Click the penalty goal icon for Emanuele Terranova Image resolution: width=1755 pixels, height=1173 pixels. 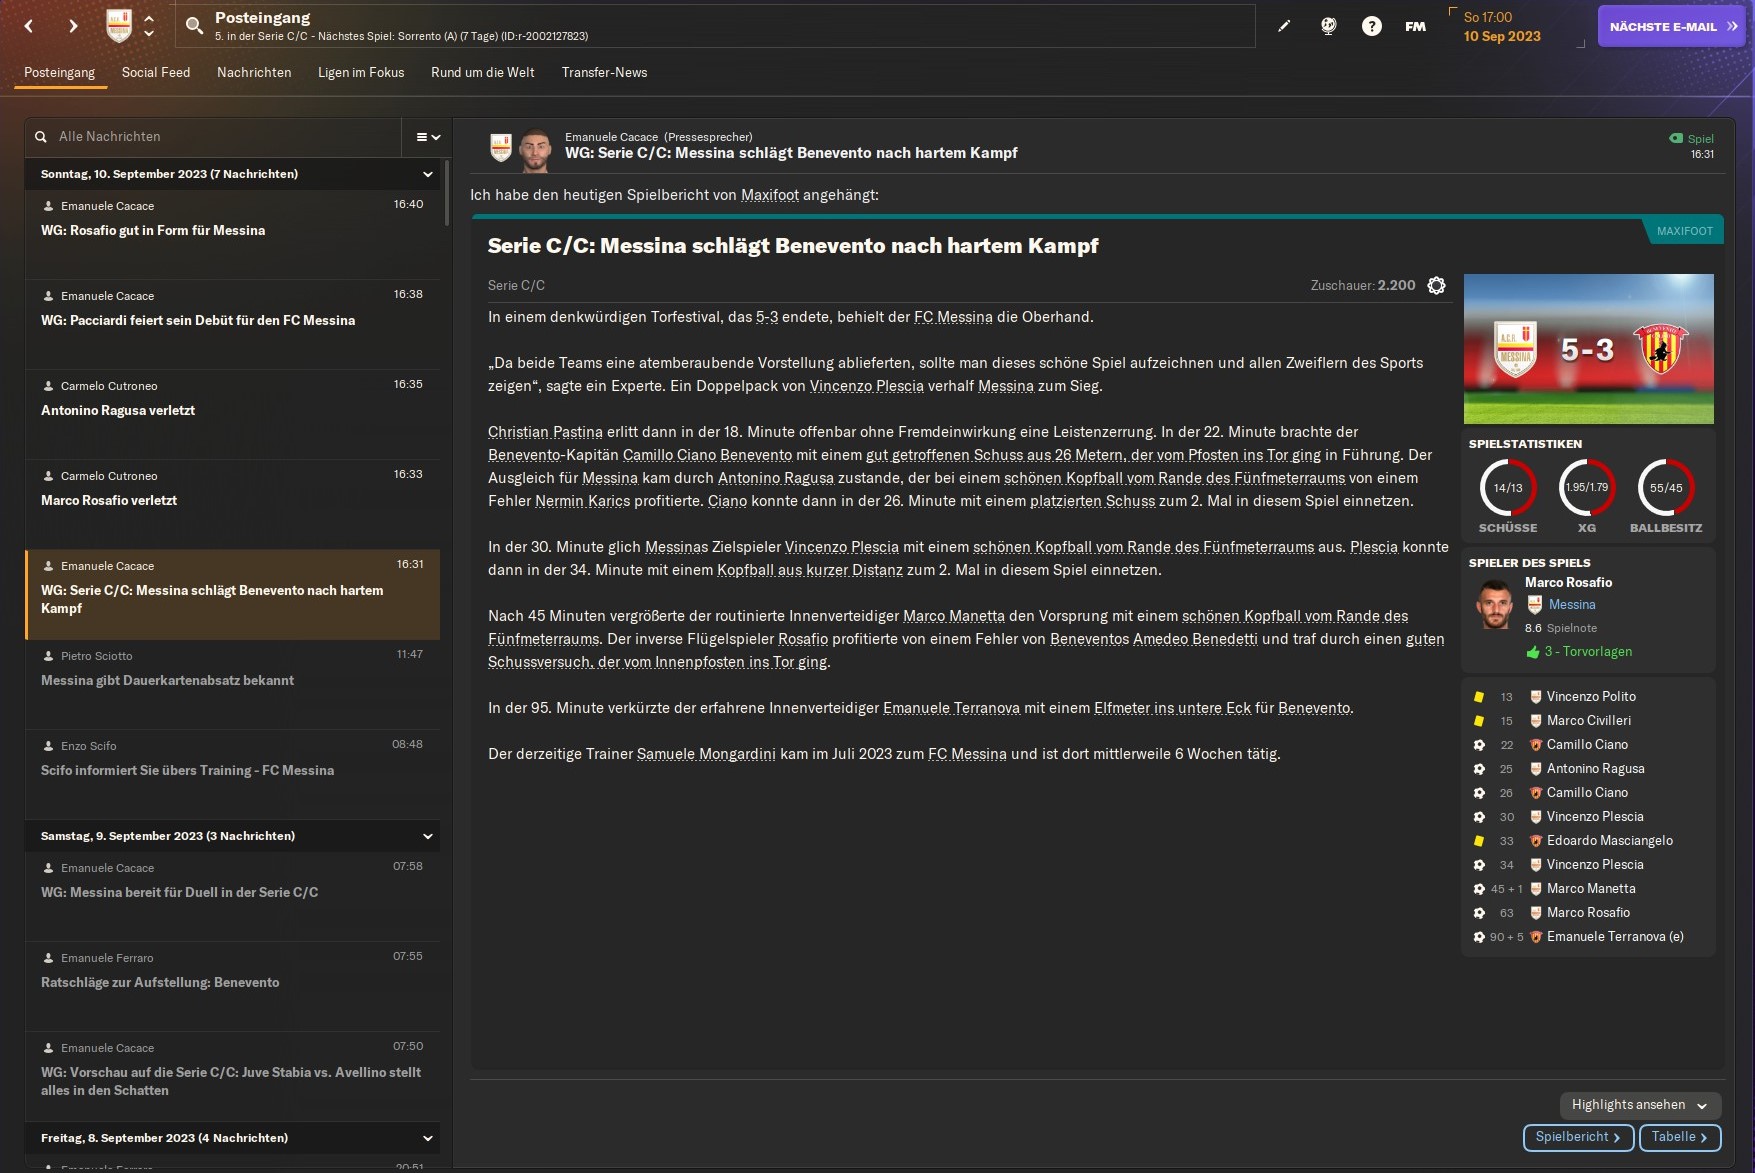click(1479, 937)
